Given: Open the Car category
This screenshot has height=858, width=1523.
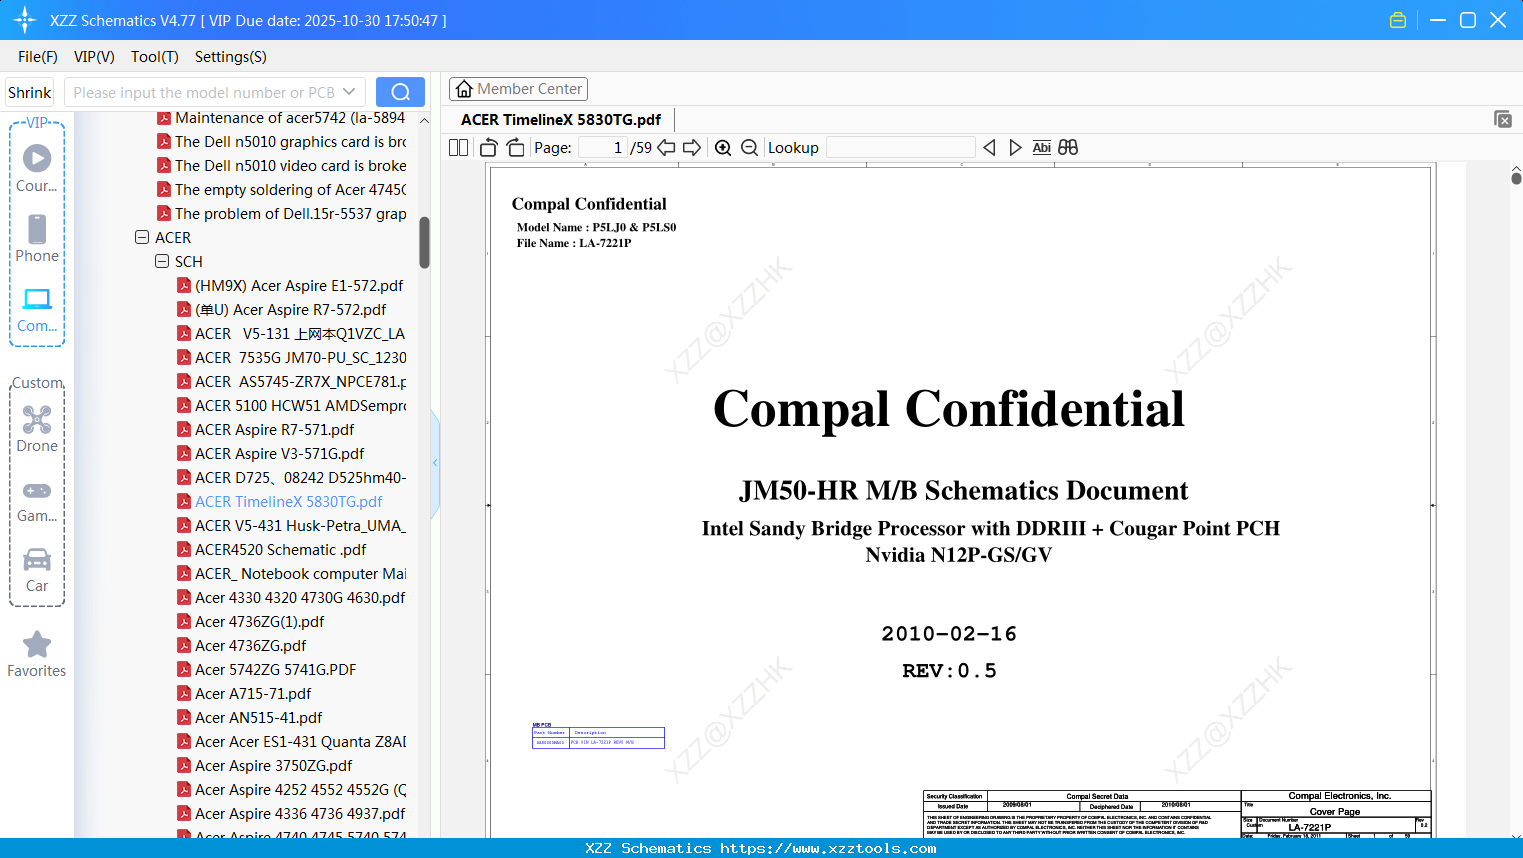Looking at the screenshot, I should (x=37, y=569).
